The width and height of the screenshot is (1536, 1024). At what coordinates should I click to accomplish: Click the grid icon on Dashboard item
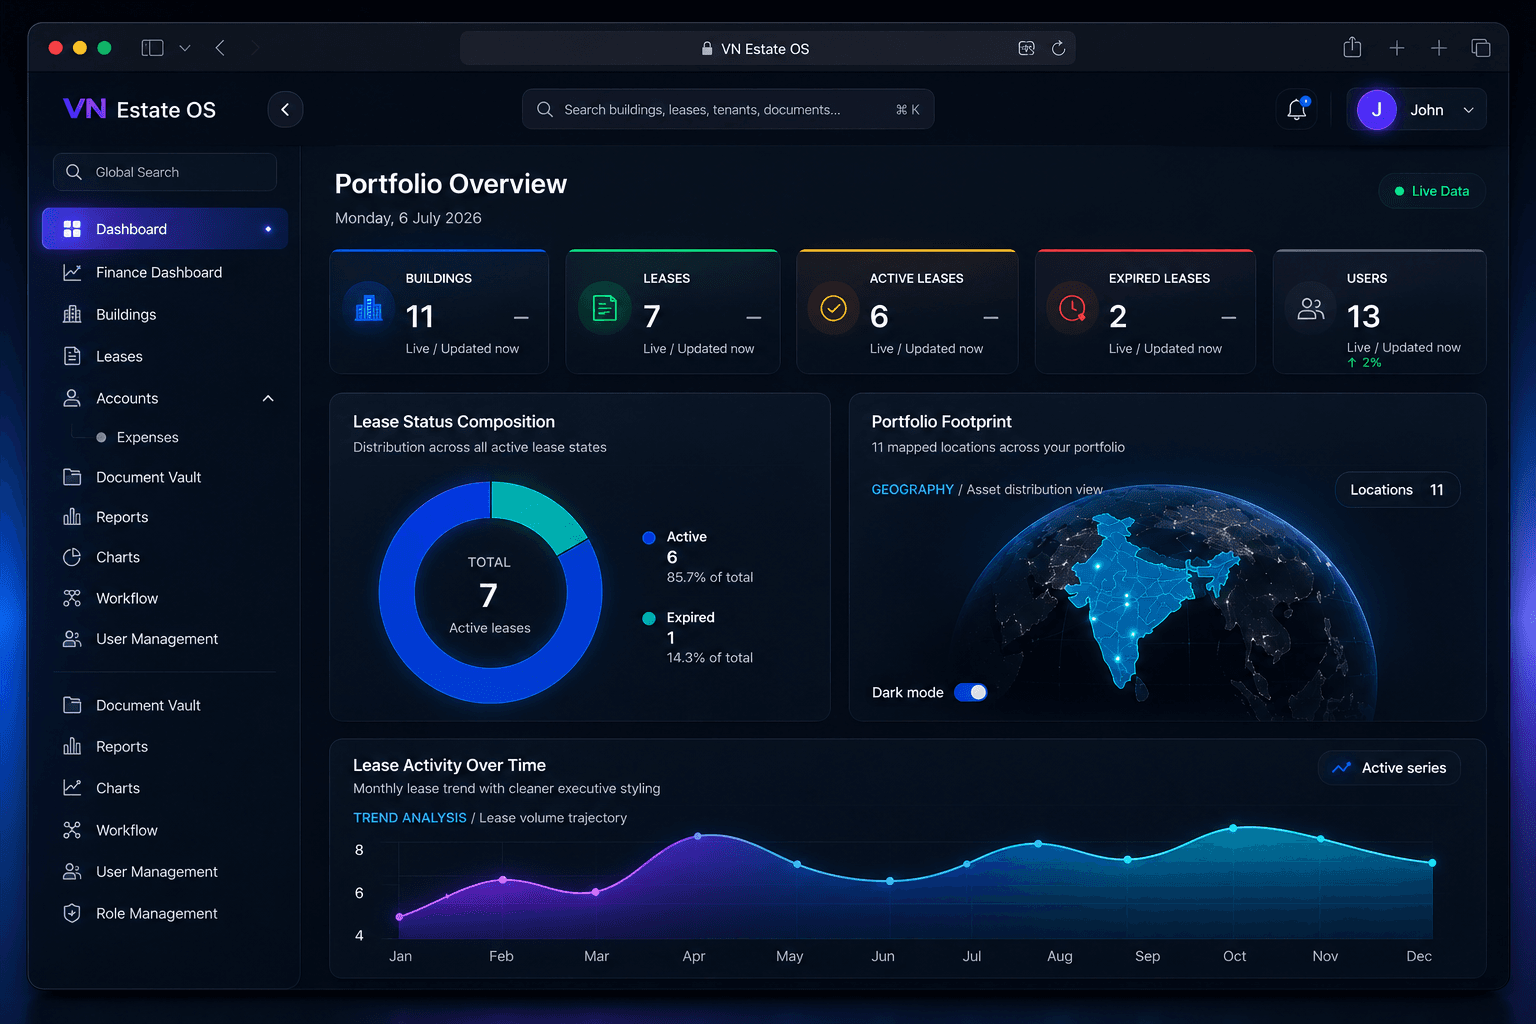tap(72, 229)
